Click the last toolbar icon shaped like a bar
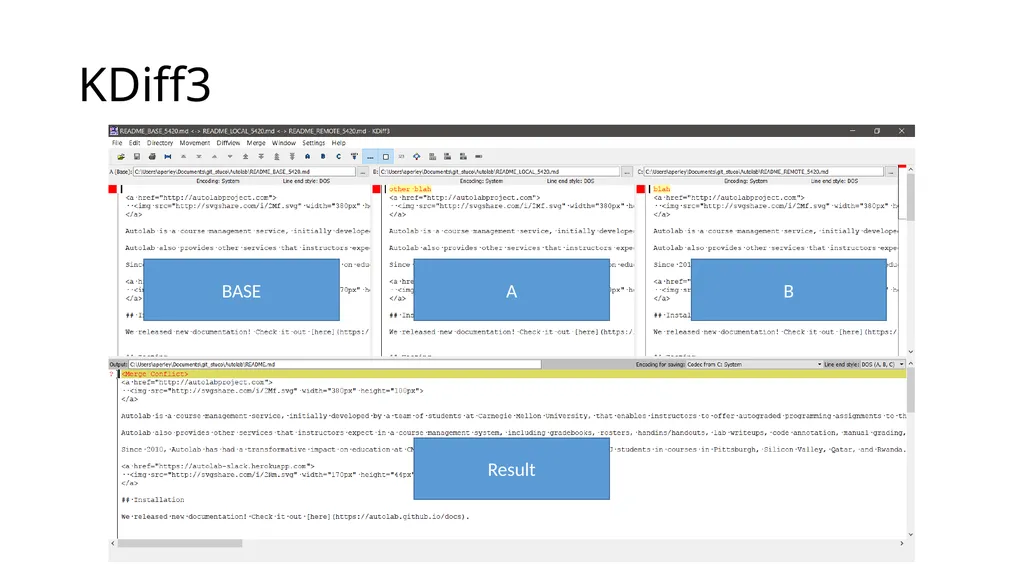 point(479,157)
